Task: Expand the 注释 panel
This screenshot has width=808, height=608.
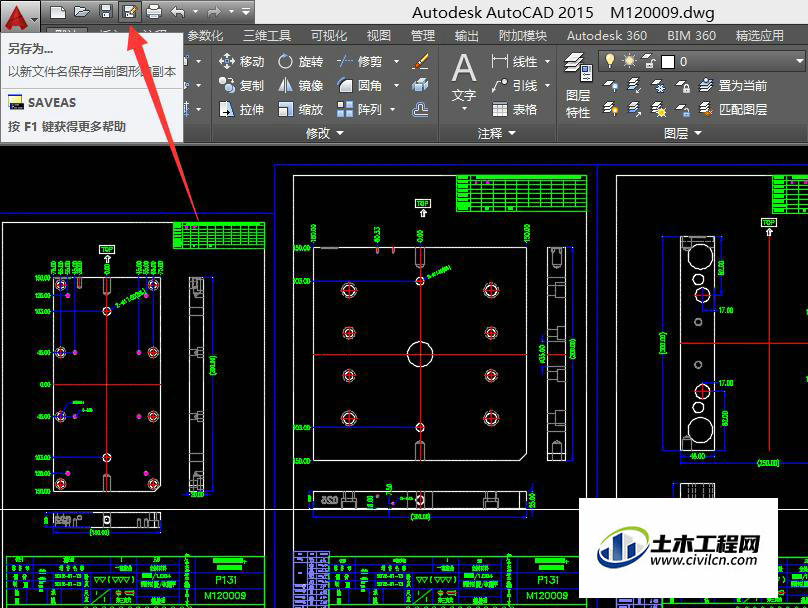Action: pos(496,133)
